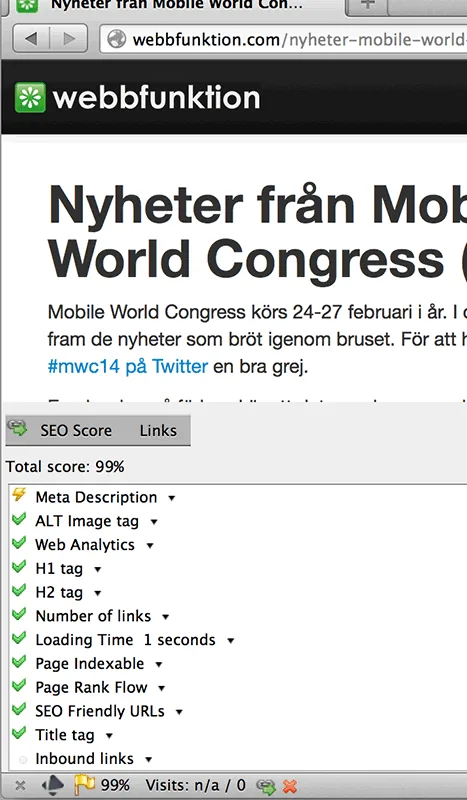
Task: Click the browser back arrow button
Action: pos(31,39)
